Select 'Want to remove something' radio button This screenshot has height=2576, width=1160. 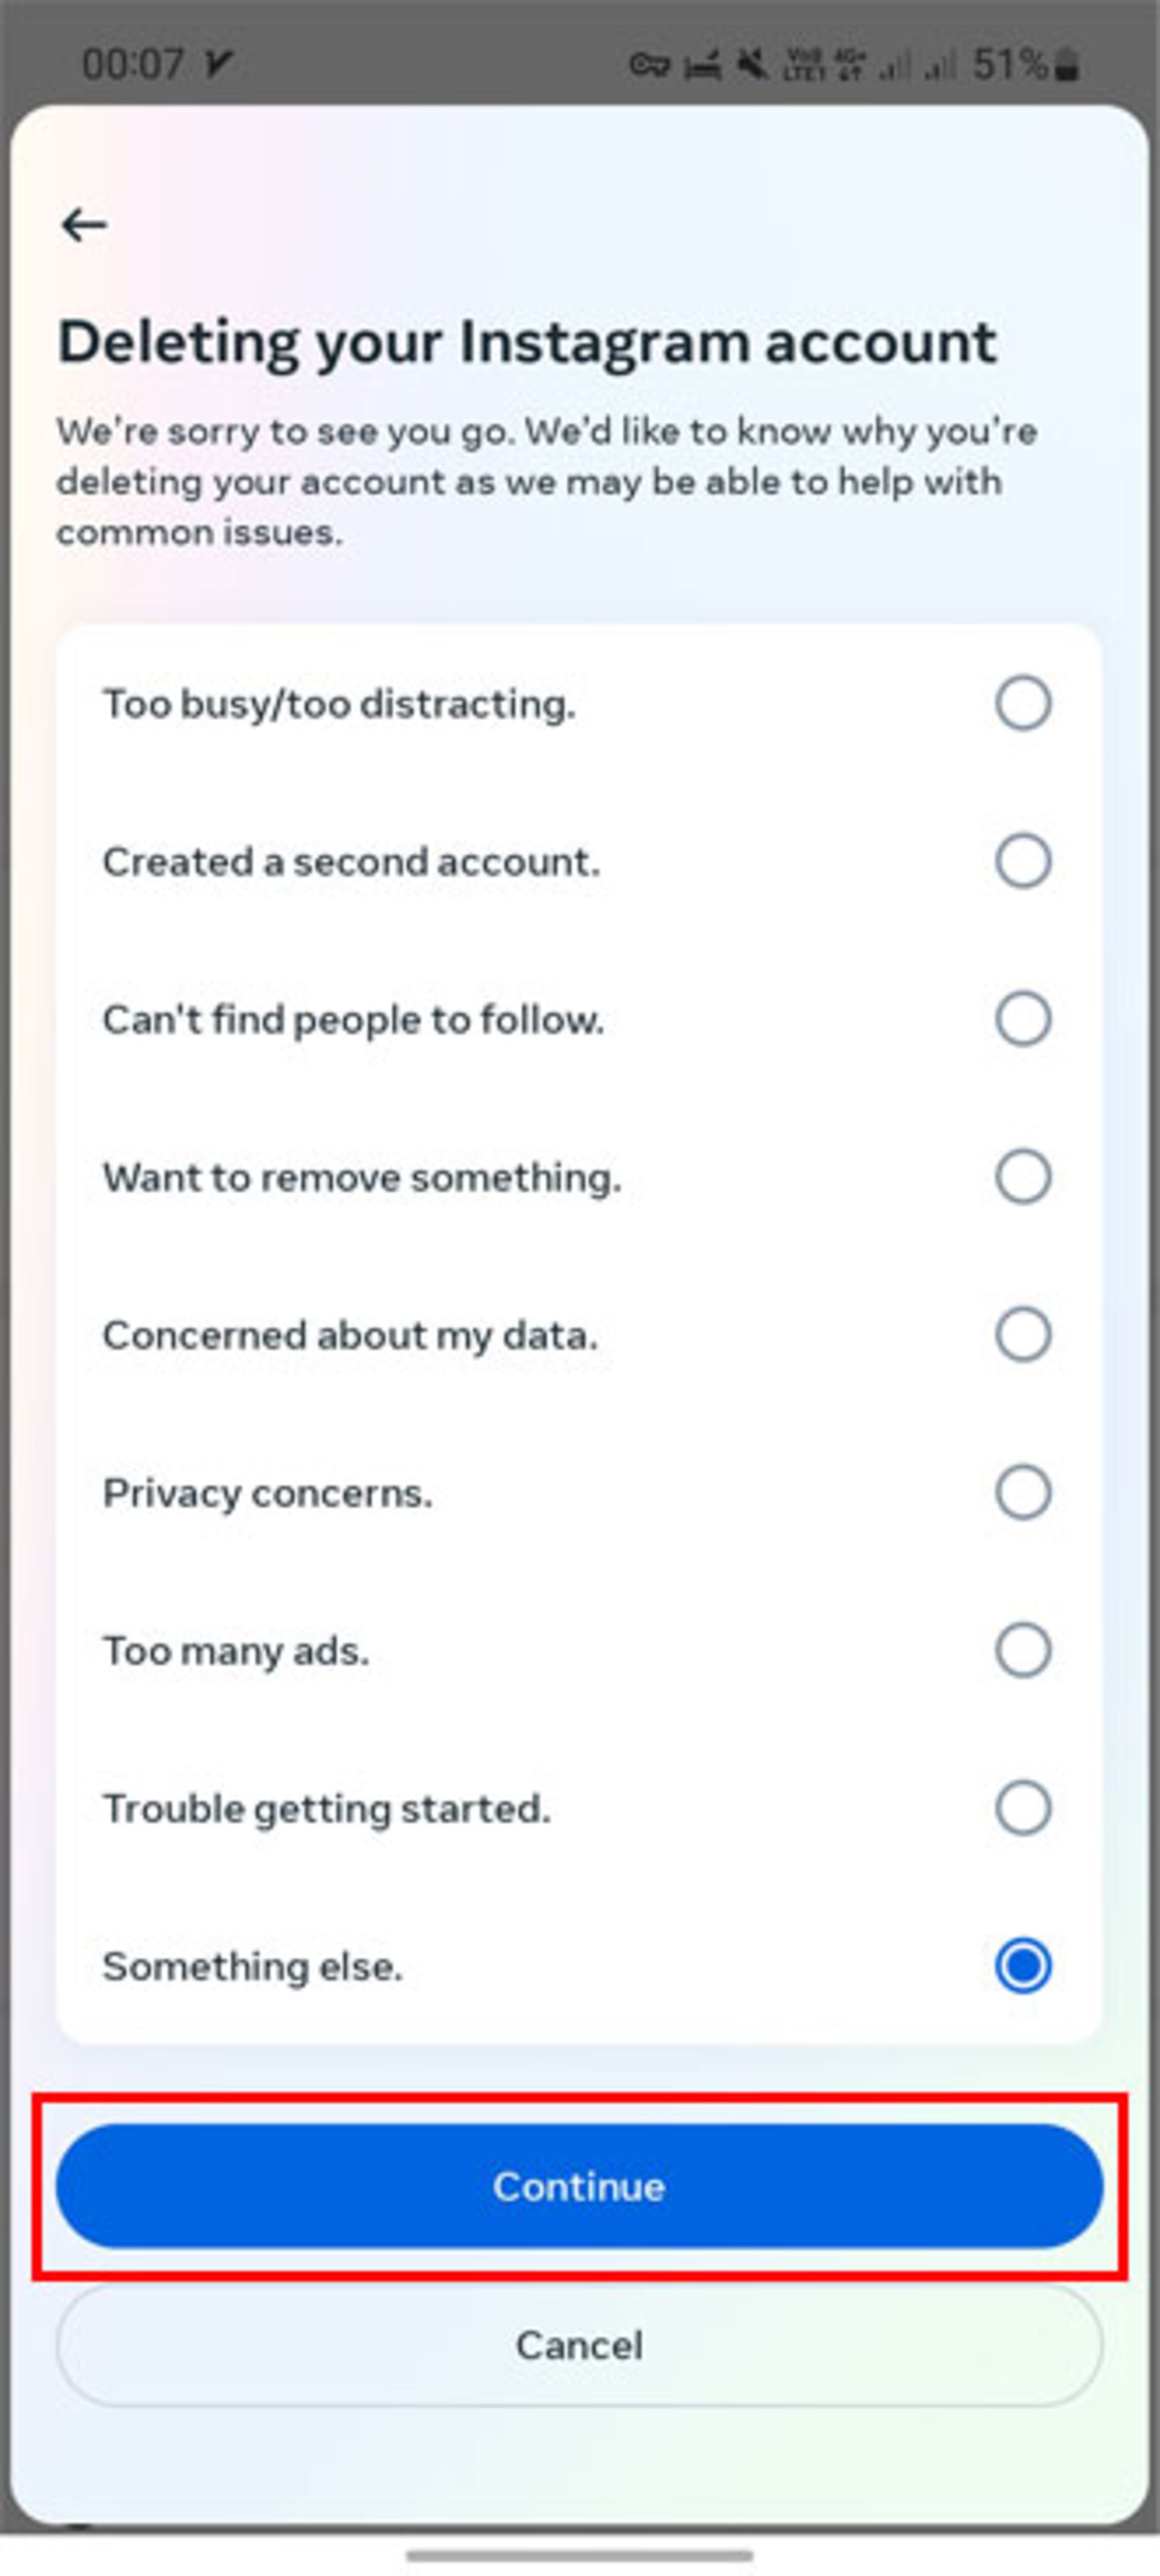[1023, 1176]
